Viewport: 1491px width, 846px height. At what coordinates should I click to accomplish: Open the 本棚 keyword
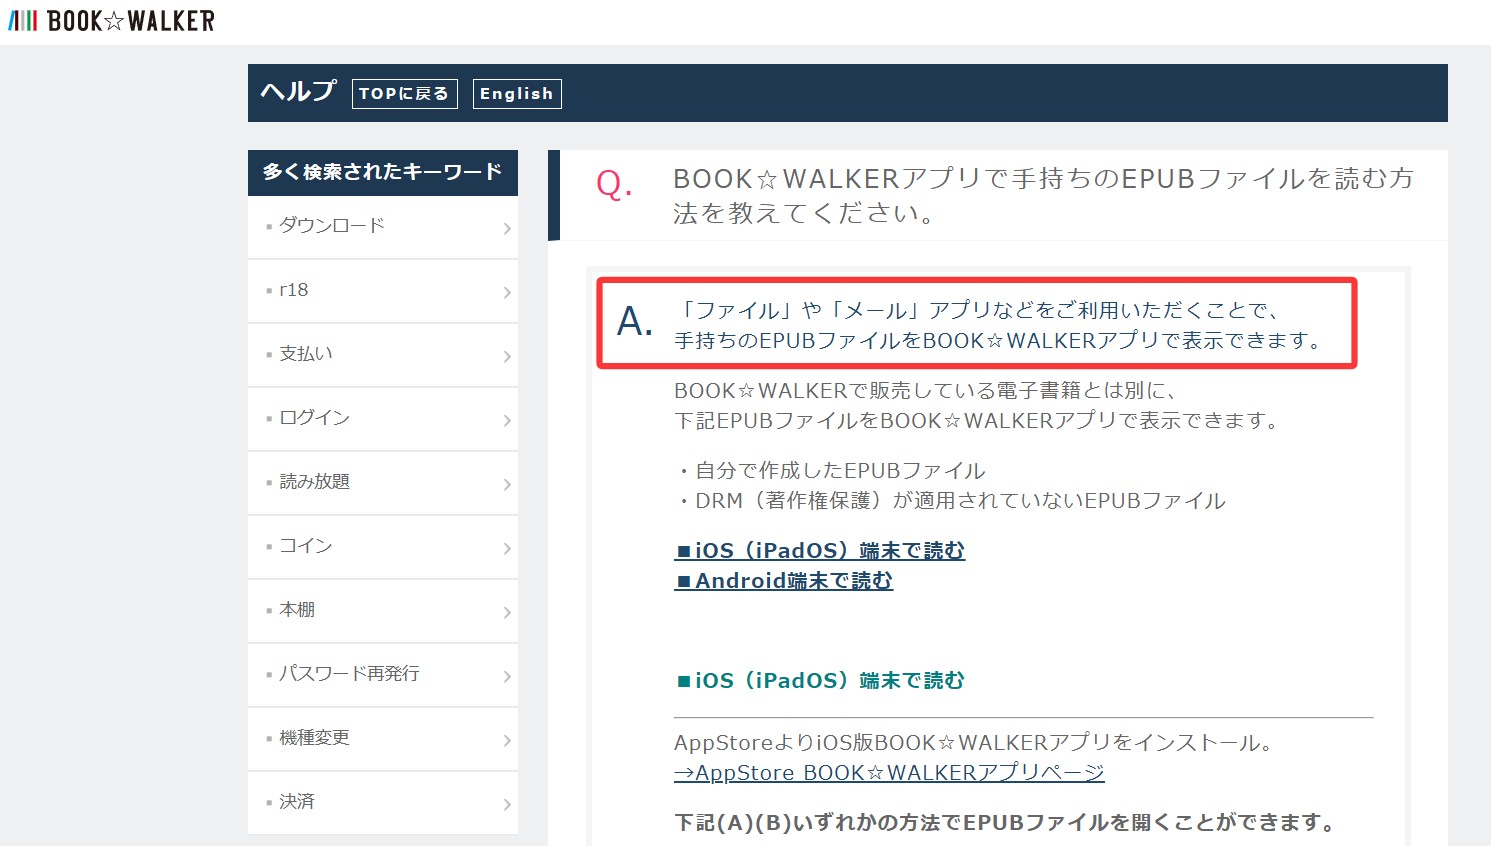coord(297,610)
